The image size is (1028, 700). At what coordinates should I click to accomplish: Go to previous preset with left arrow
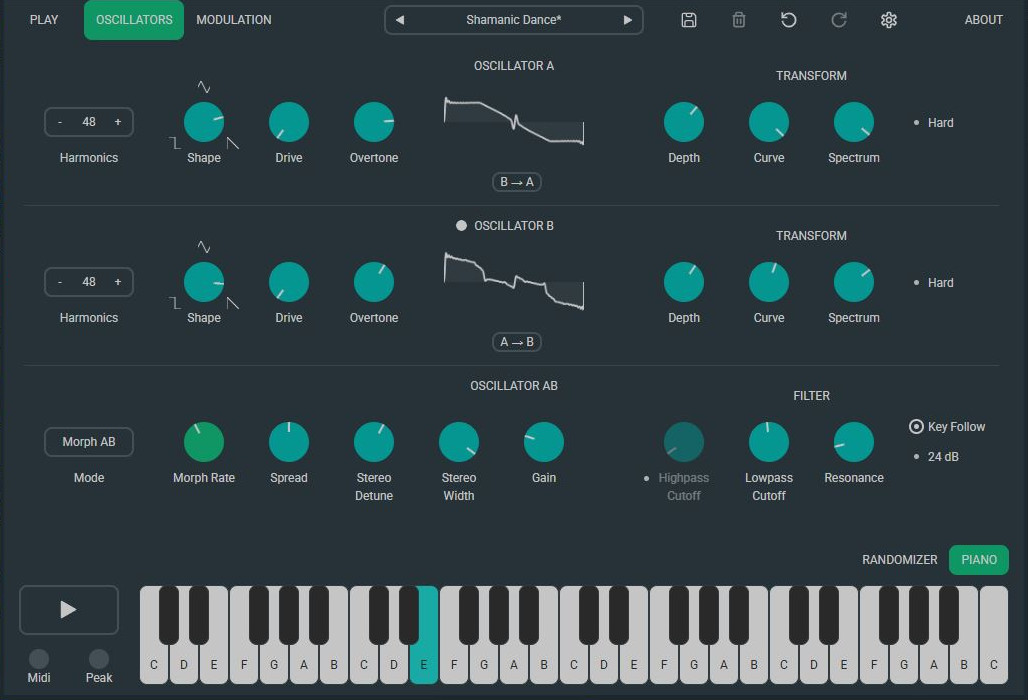click(399, 20)
